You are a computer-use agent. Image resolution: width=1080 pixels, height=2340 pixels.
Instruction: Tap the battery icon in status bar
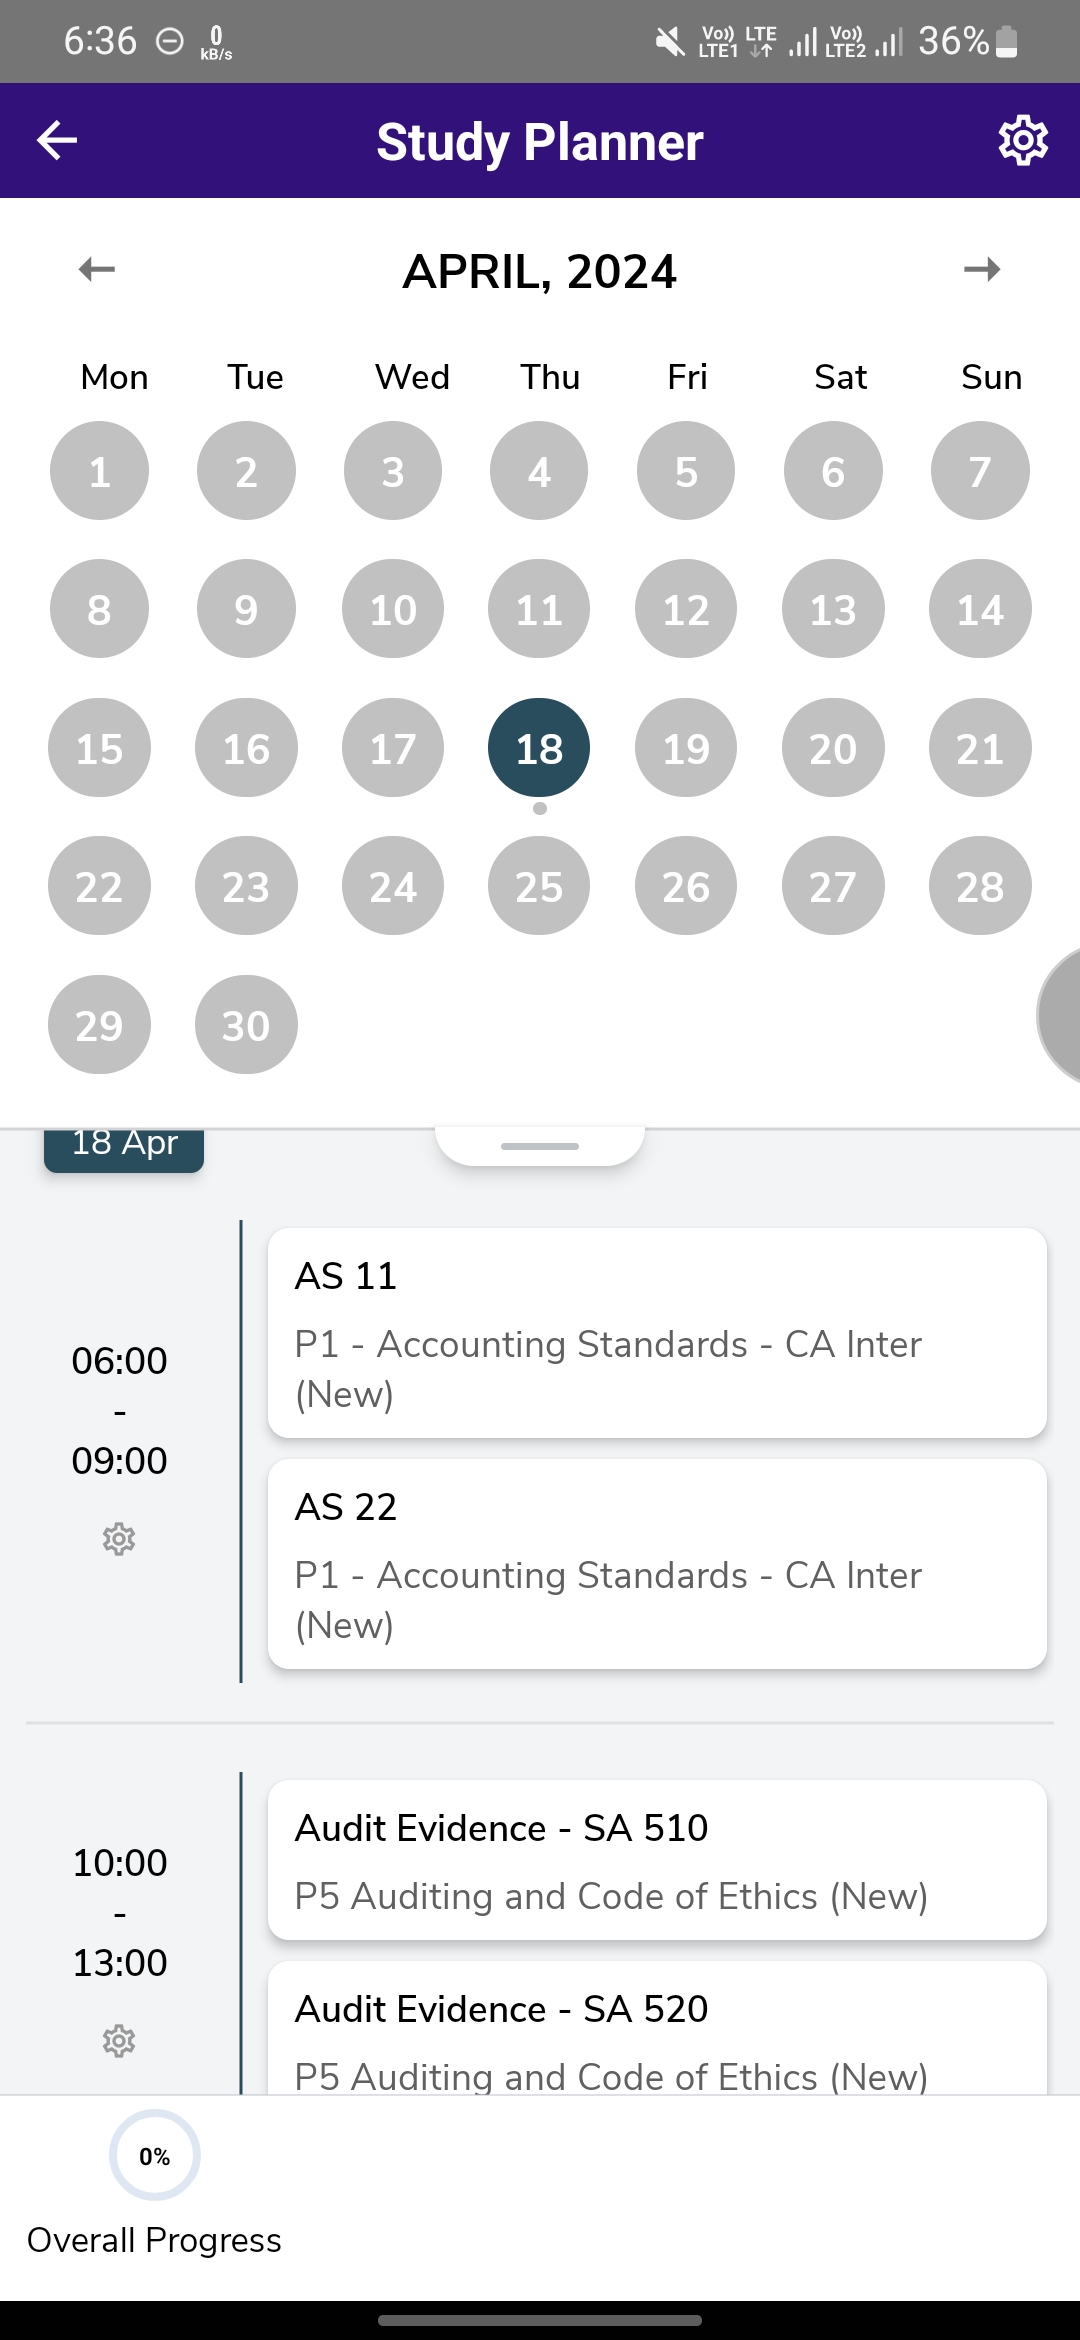(1007, 42)
